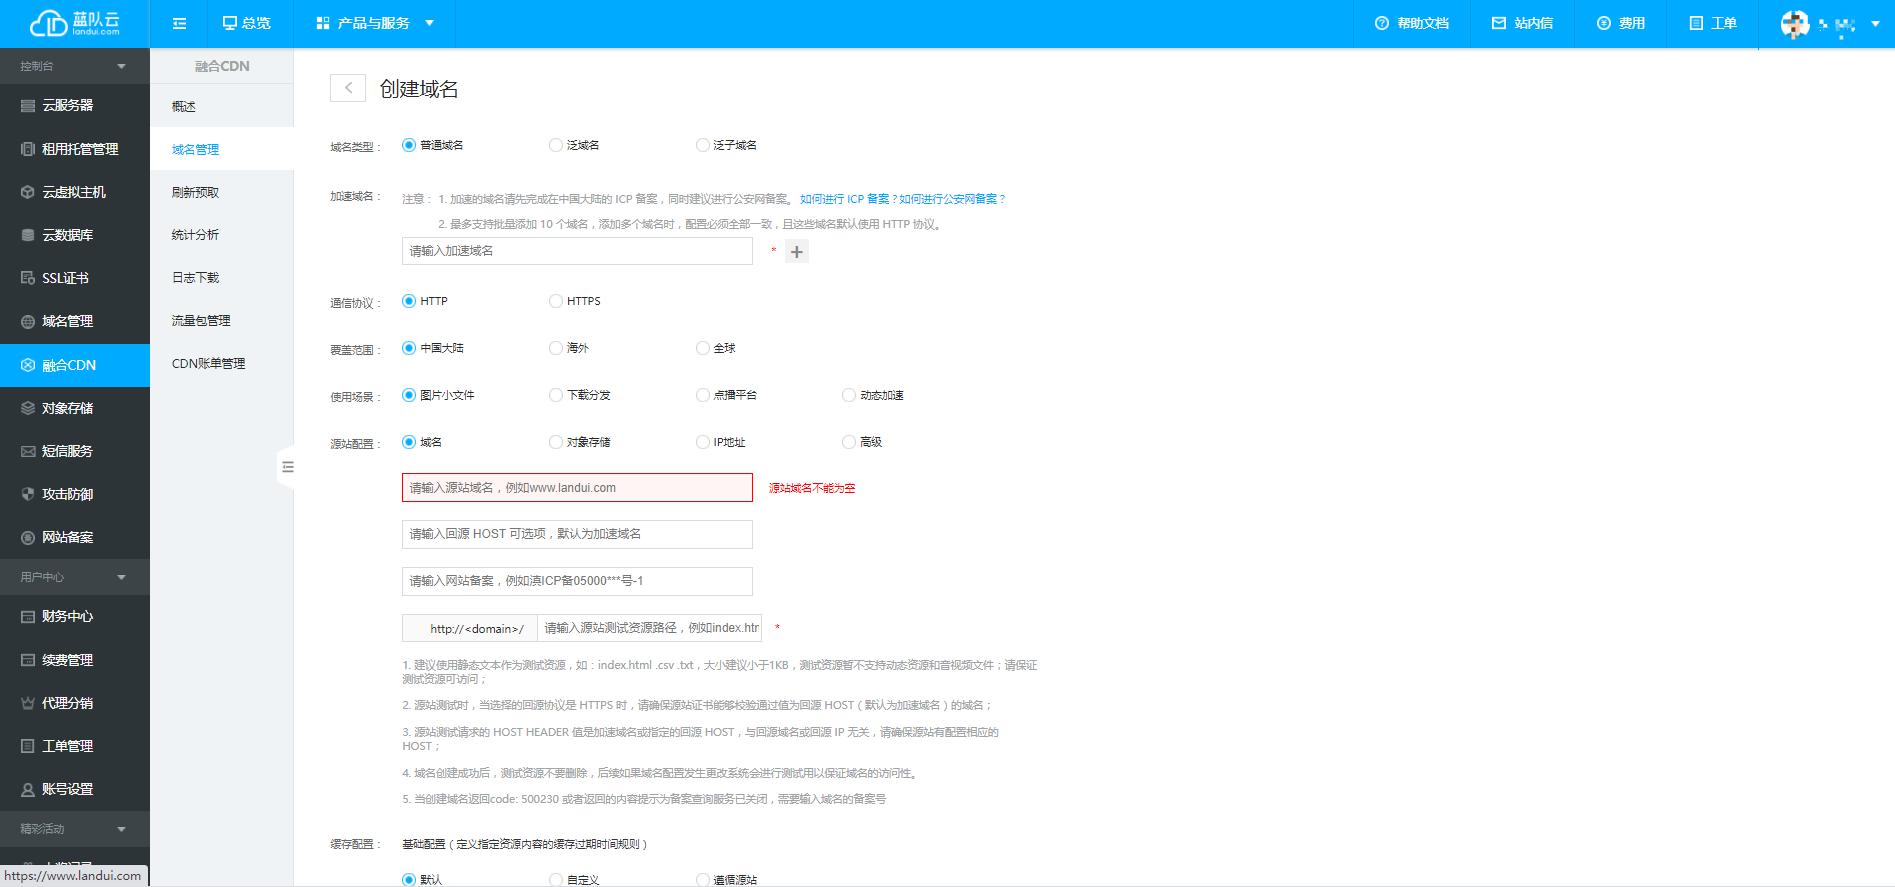Click the 对象存储 layers icon
Image resolution: width=1895 pixels, height=887 pixels.
click(28, 408)
